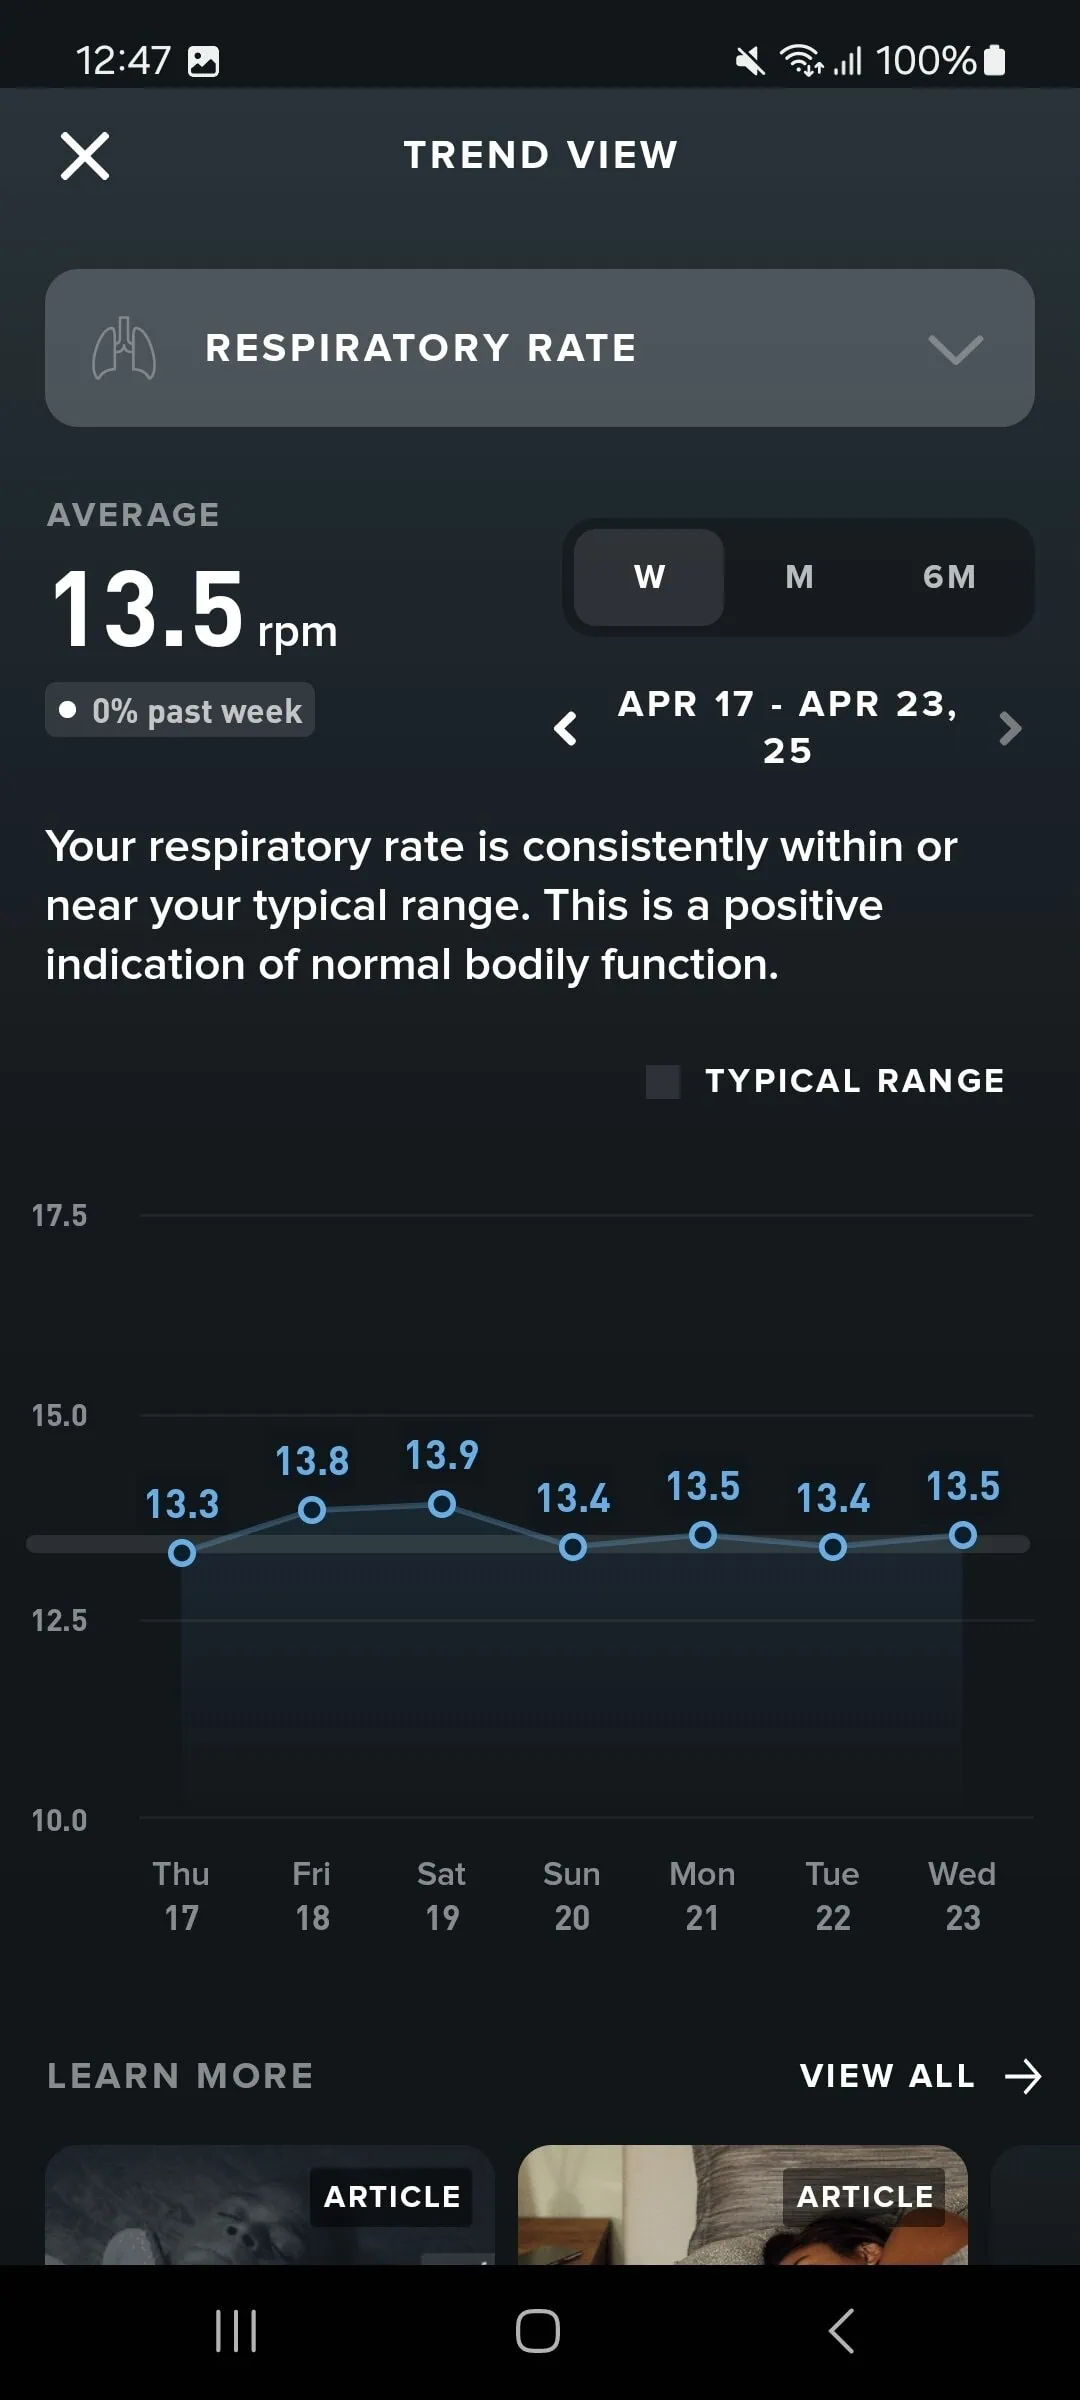Open the second article card
This screenshot has height=2400, width=1080.
[x=743, y=2205]
